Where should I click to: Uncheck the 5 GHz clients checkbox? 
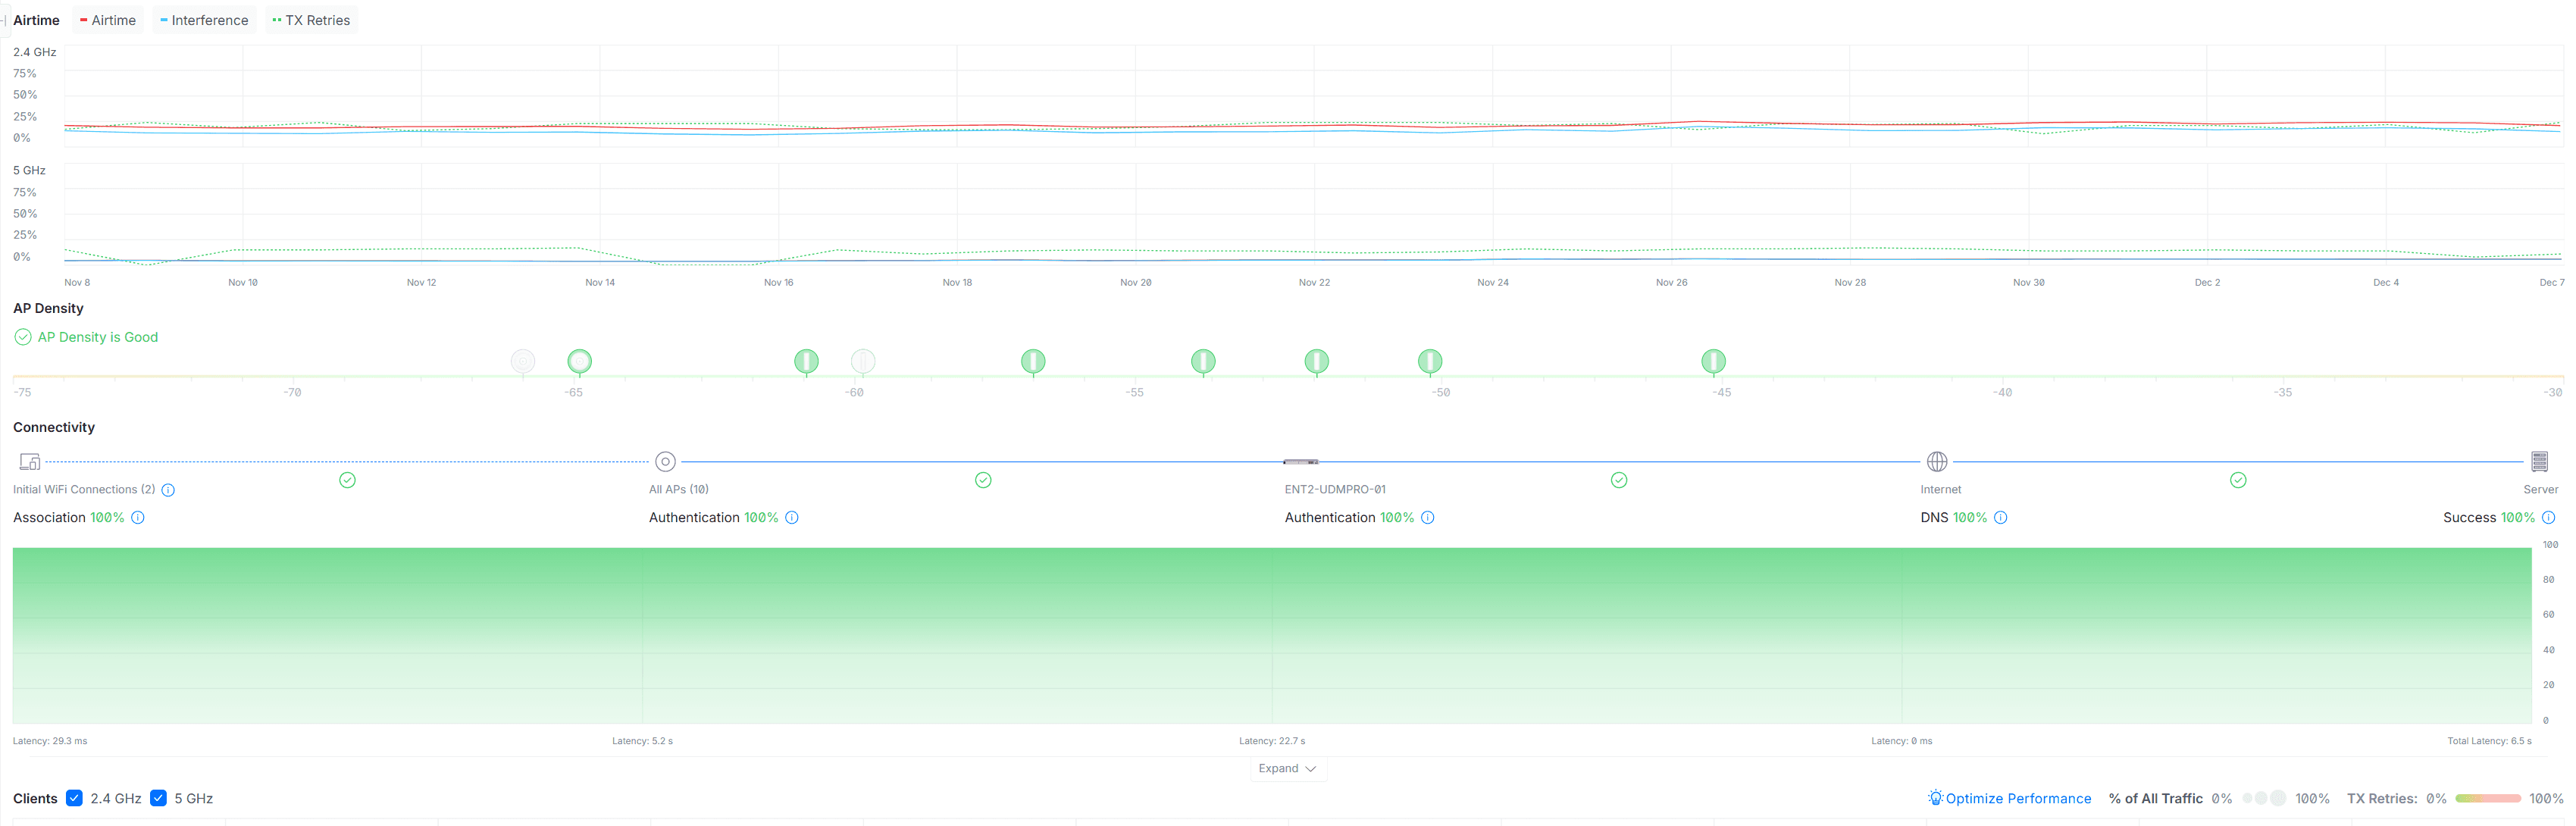pos(158,798)
